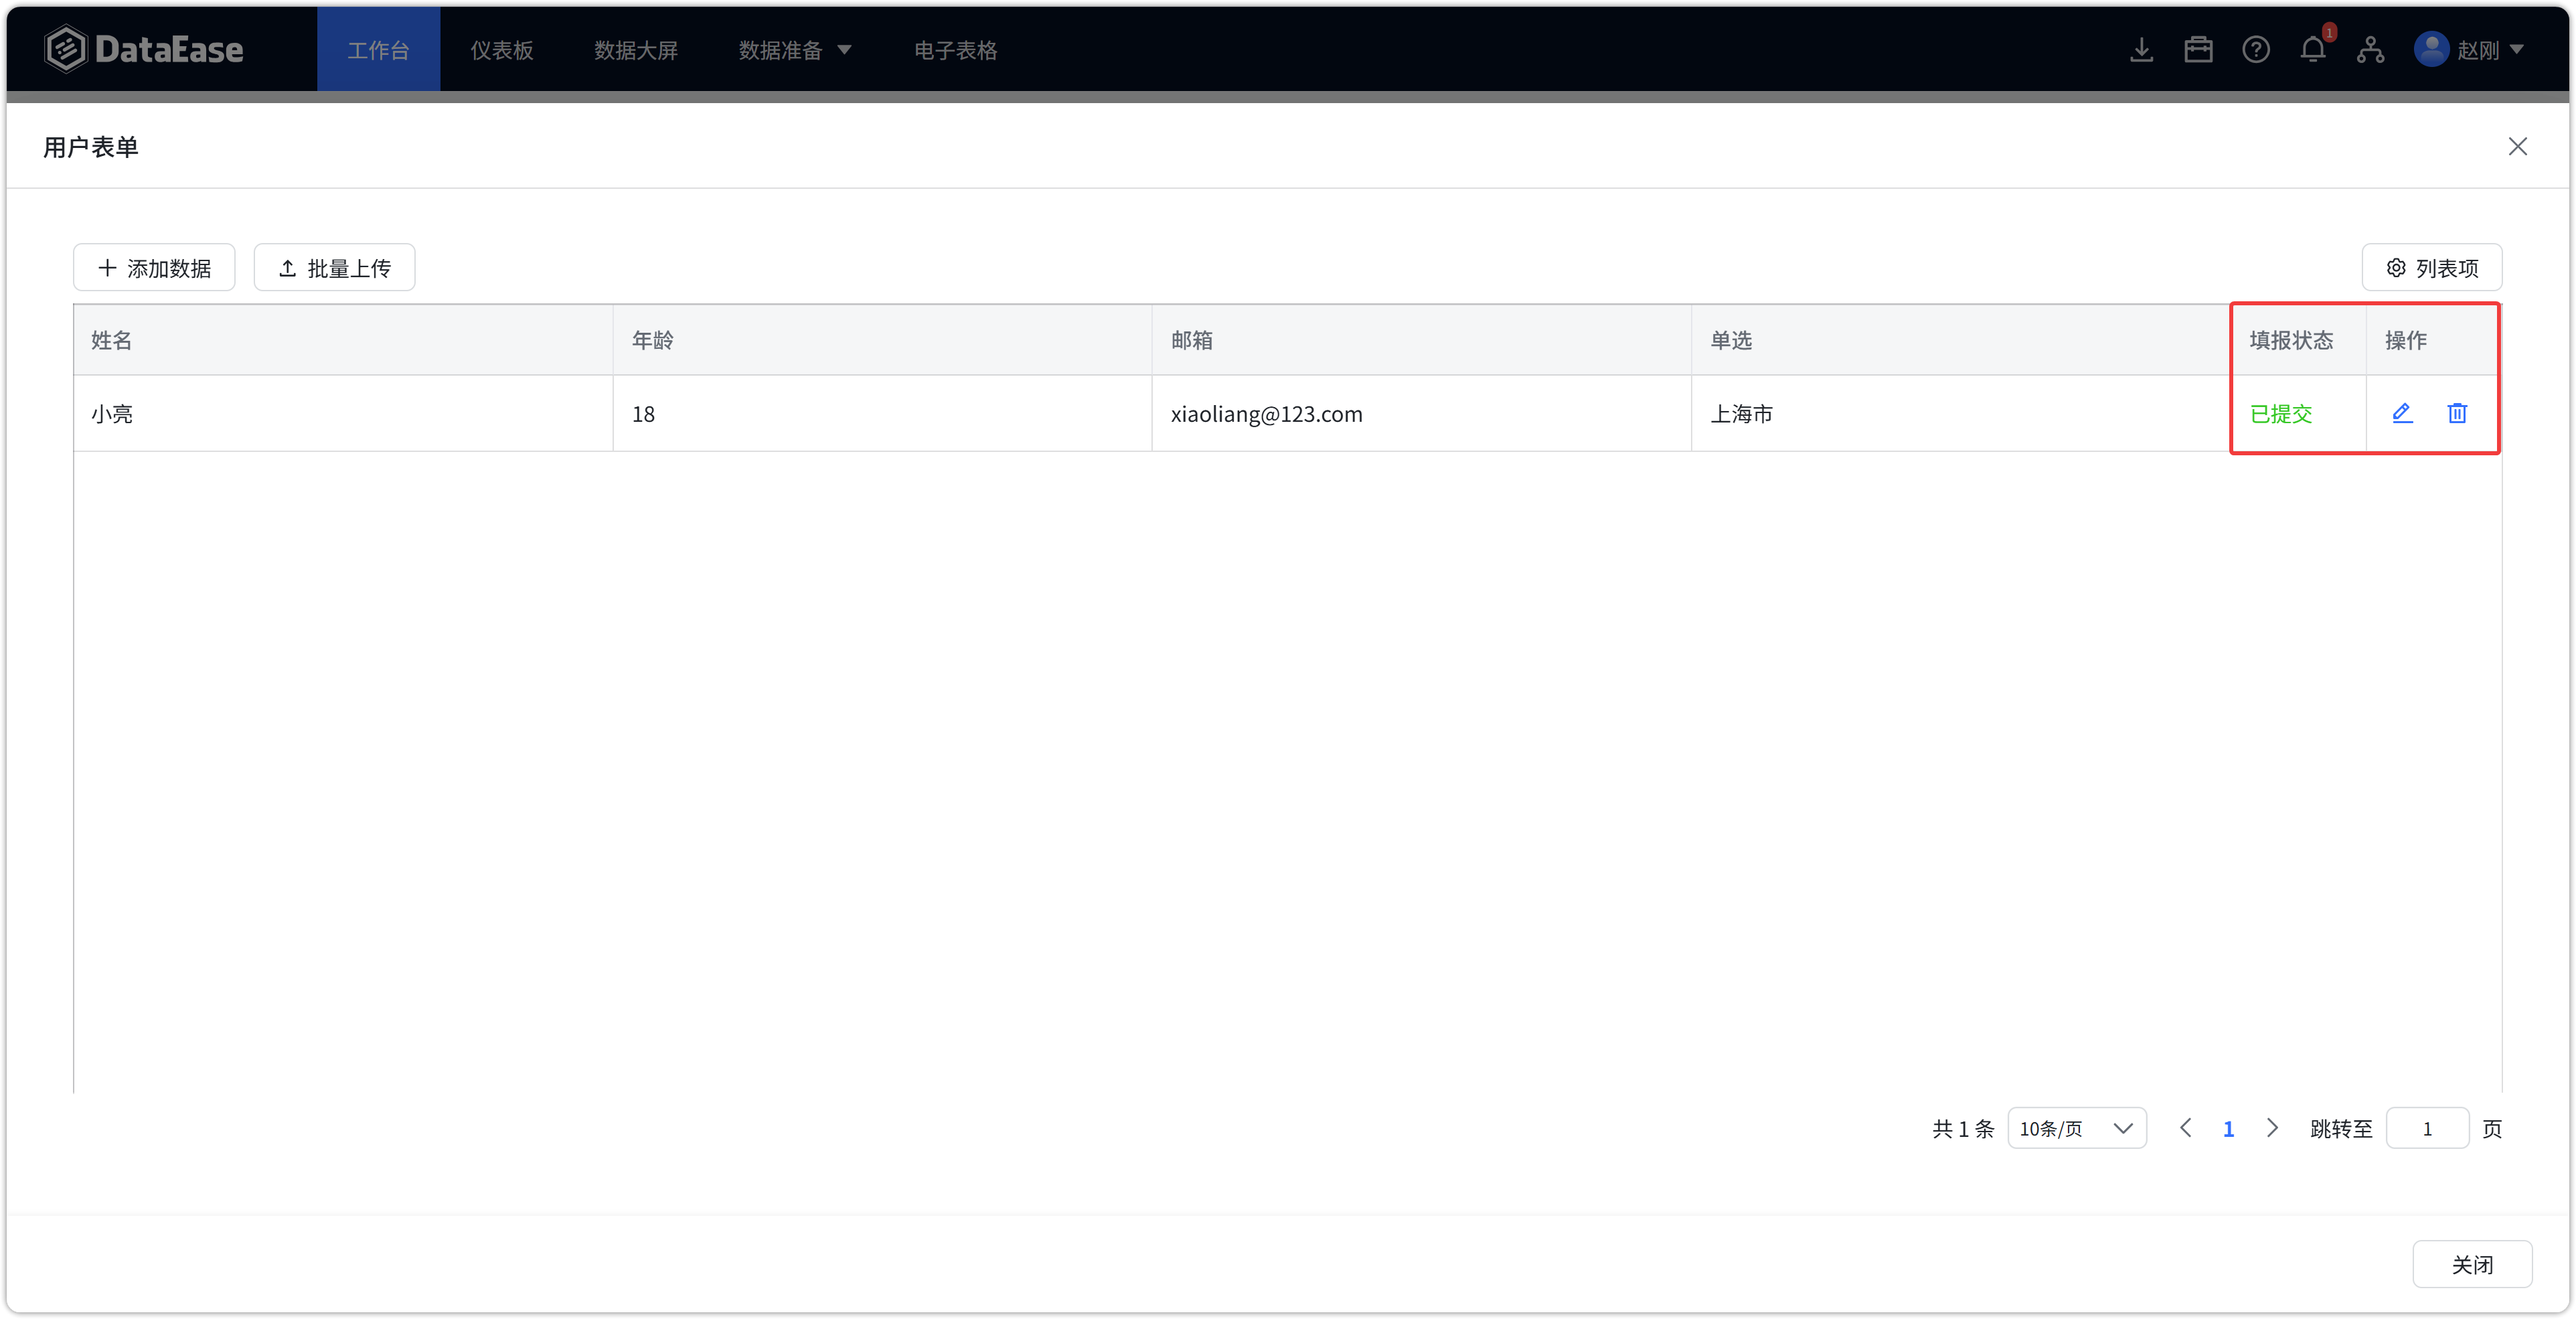Switch to the 电子表格 tab
The width and height of the screenshot is (2576, 1319).
[x=956, y=49]
